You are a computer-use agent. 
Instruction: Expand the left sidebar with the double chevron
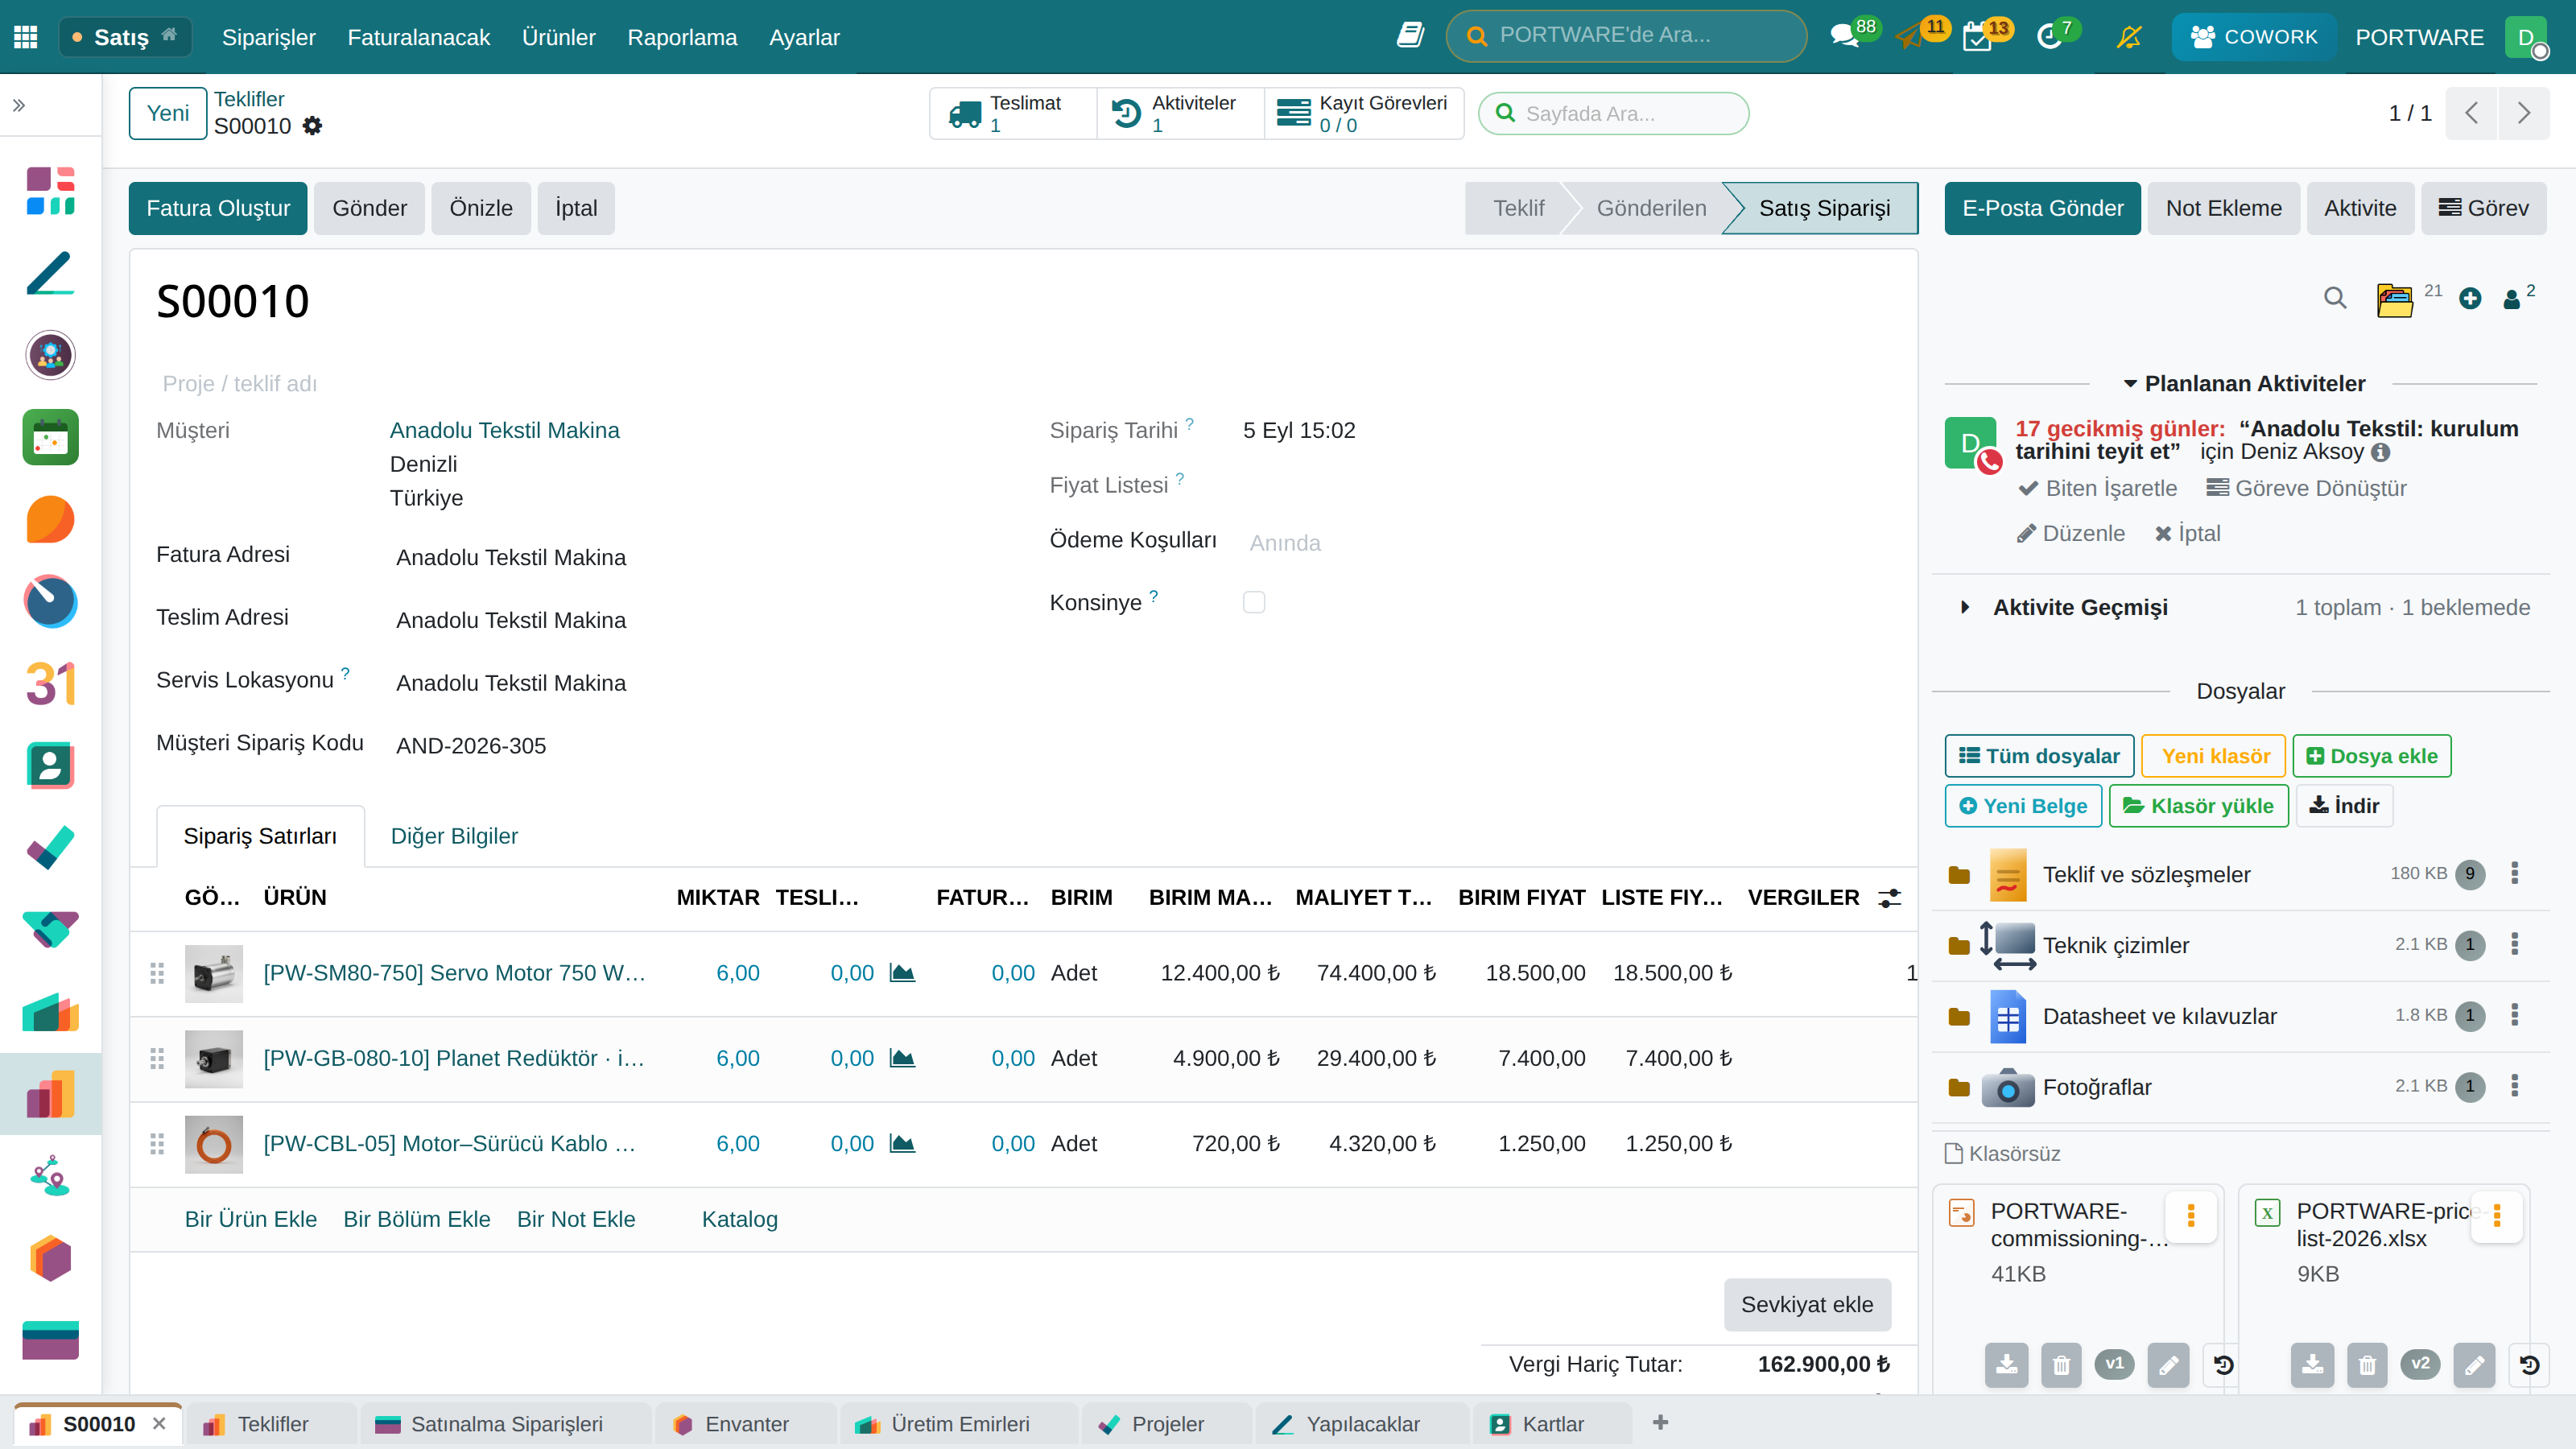click(x=19, y=106)
